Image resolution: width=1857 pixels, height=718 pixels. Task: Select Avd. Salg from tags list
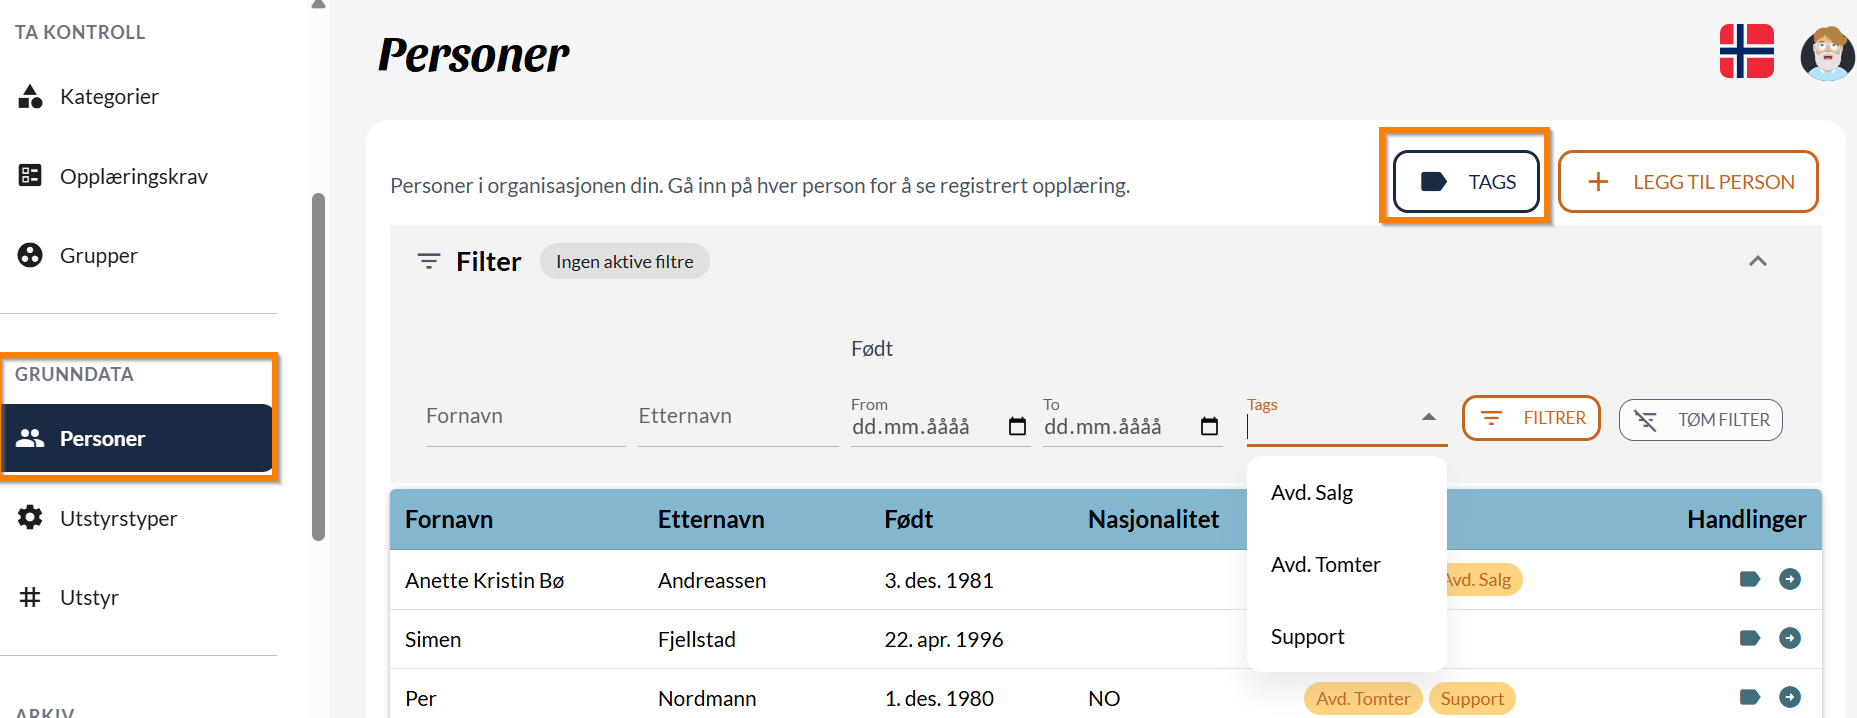click(x=1312, y=493)
